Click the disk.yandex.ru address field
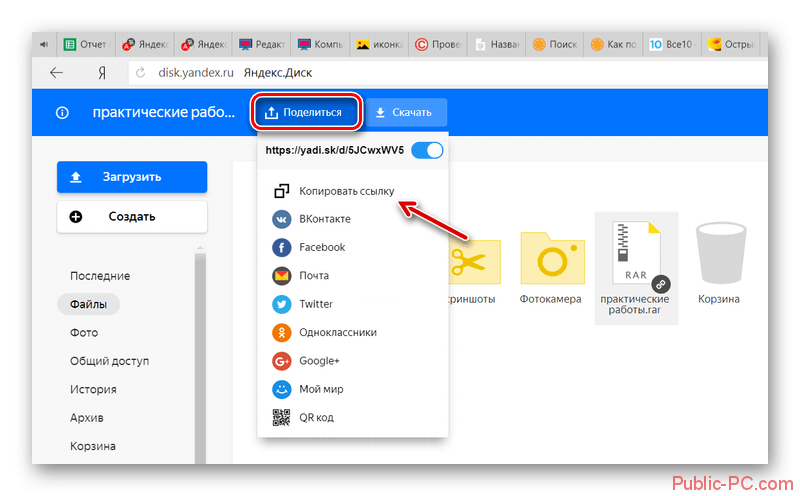 [x=448, y=73]
